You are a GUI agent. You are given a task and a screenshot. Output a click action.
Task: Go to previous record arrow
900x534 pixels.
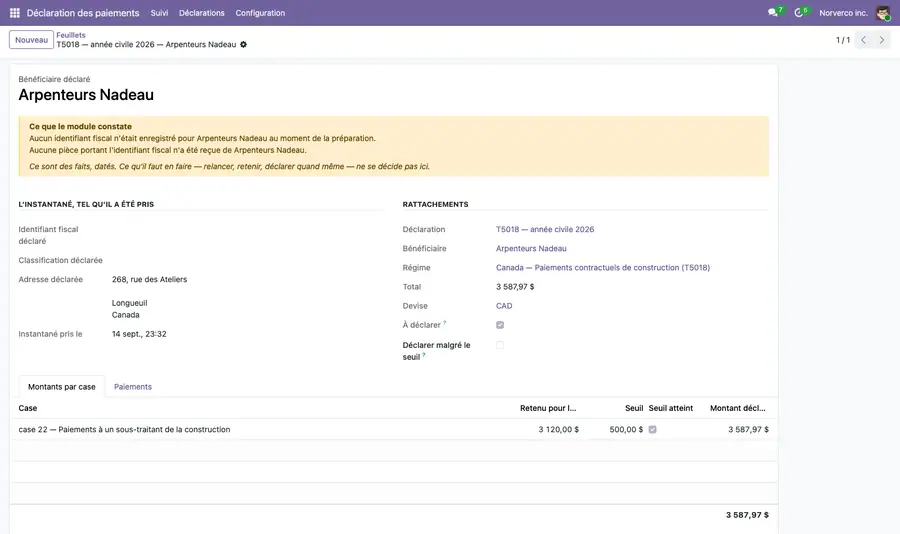[863, 40]
